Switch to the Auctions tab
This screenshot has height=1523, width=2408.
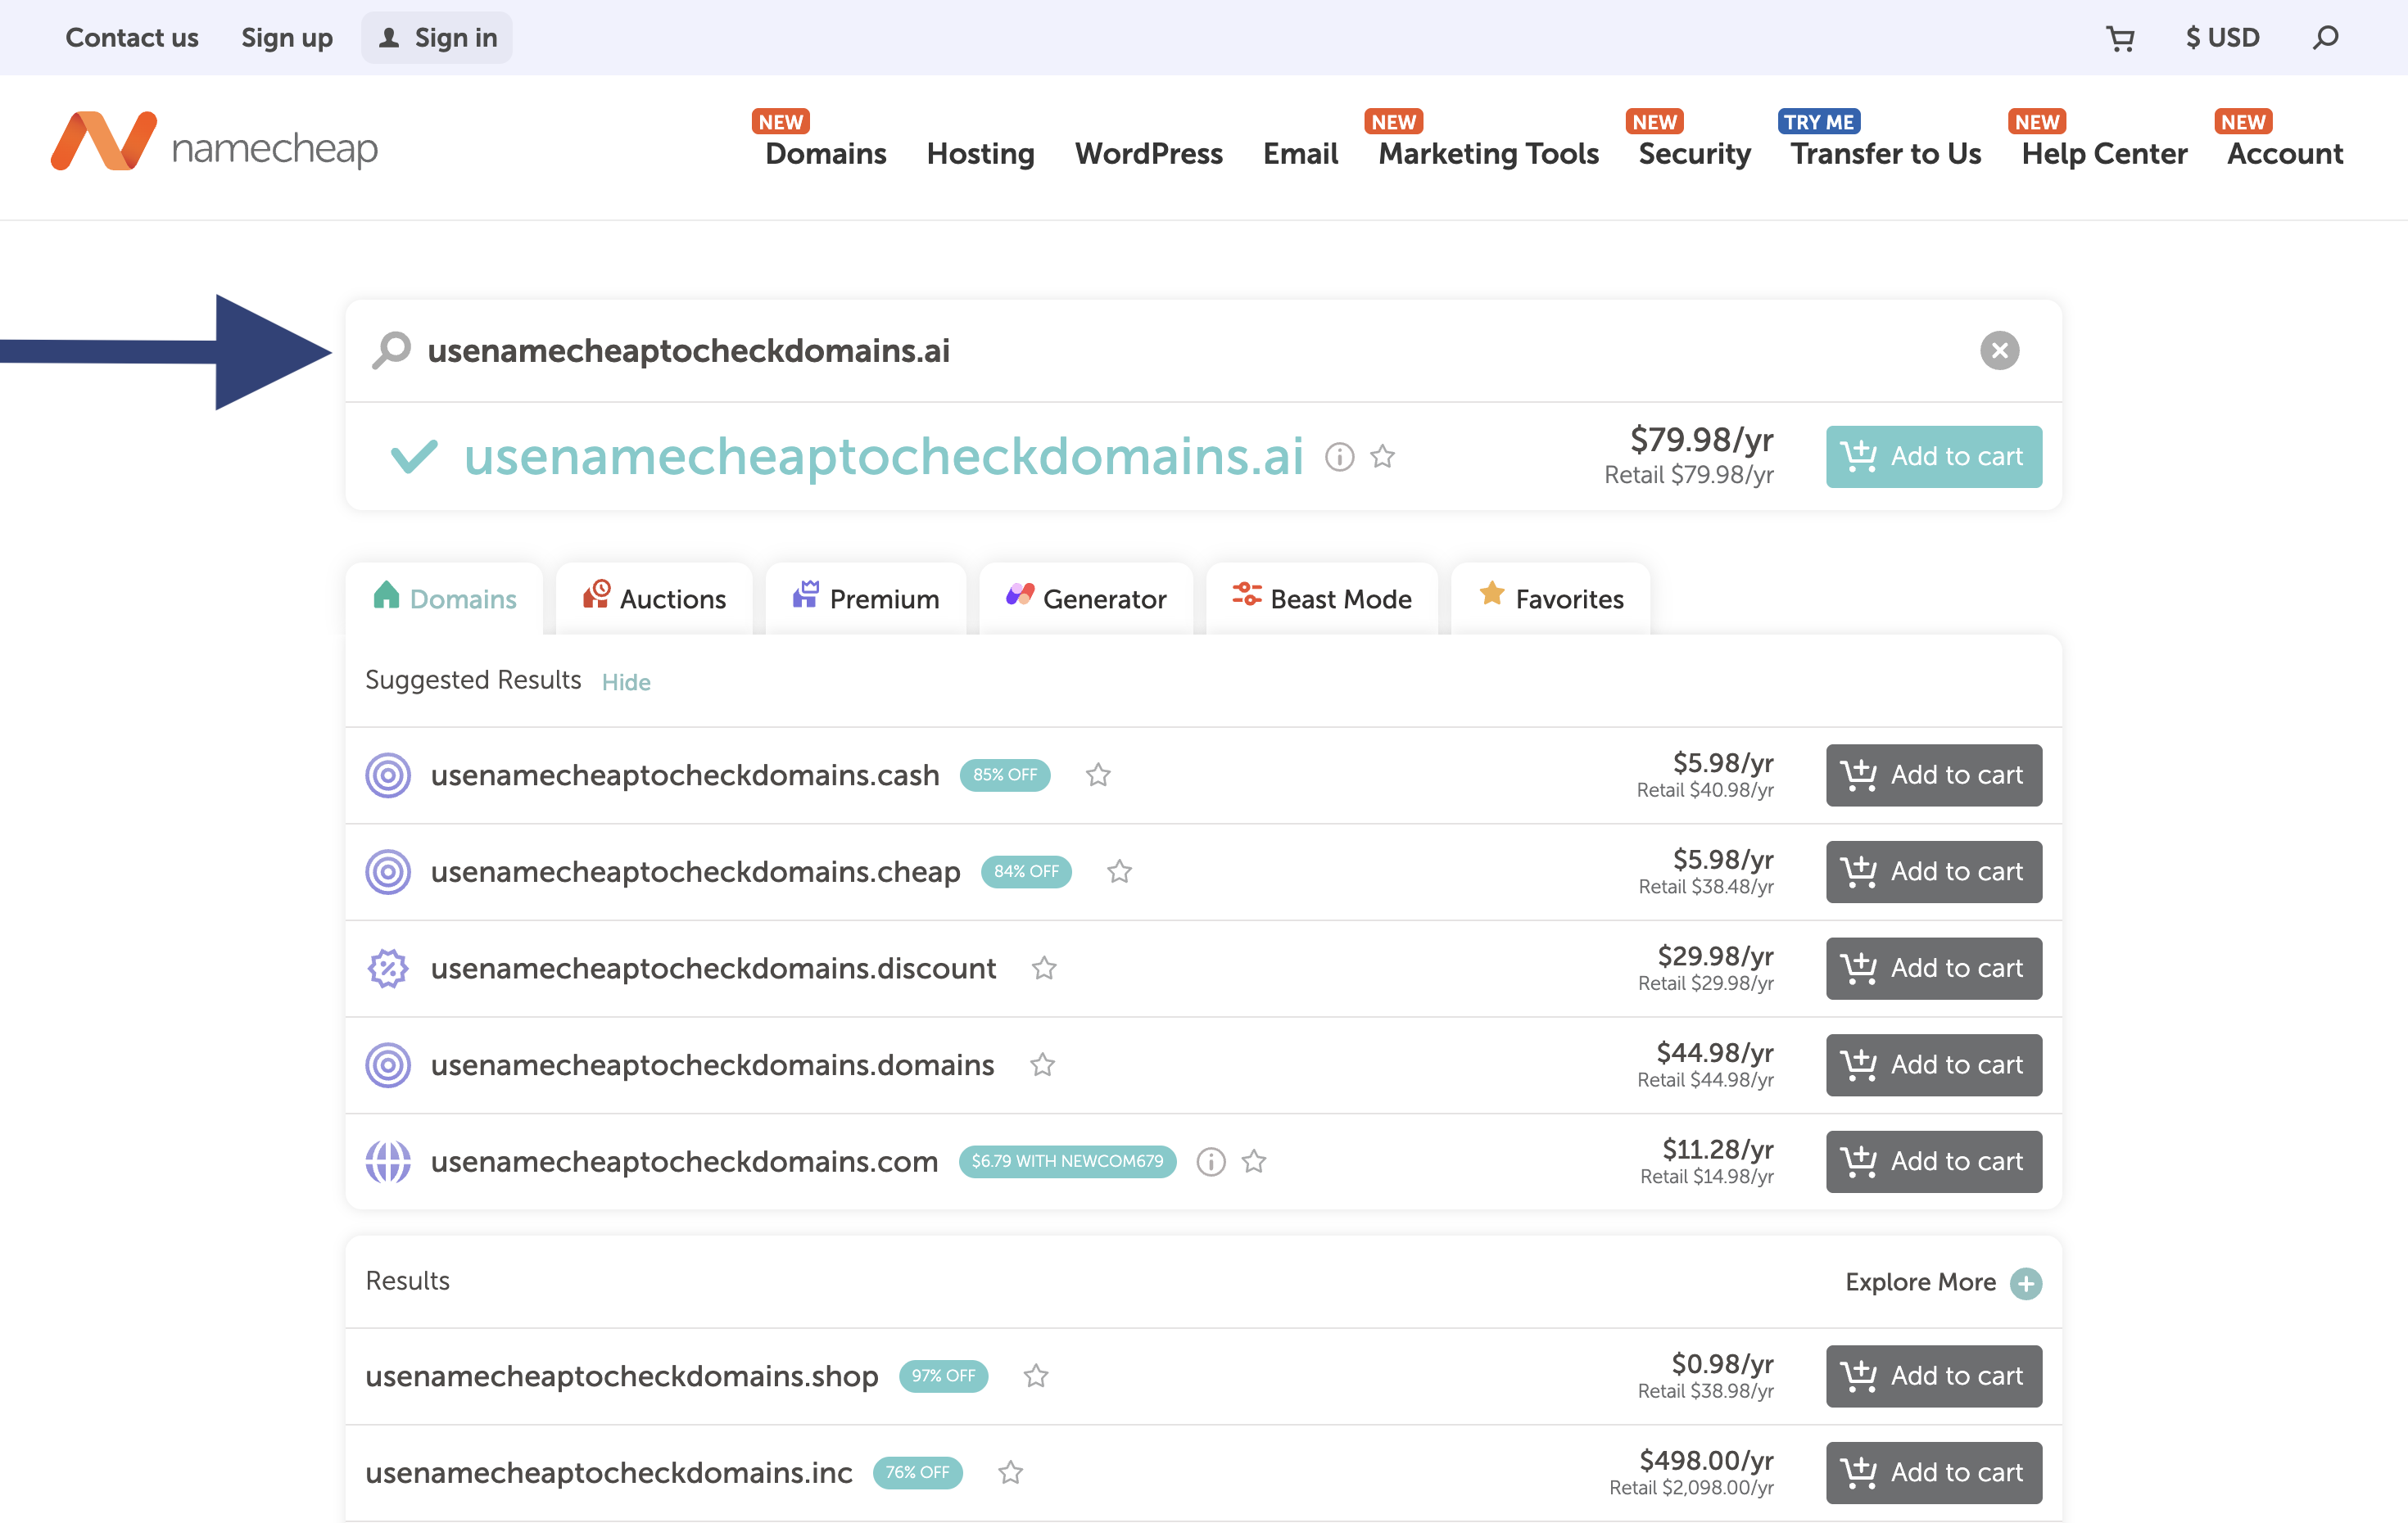[654, 597]
